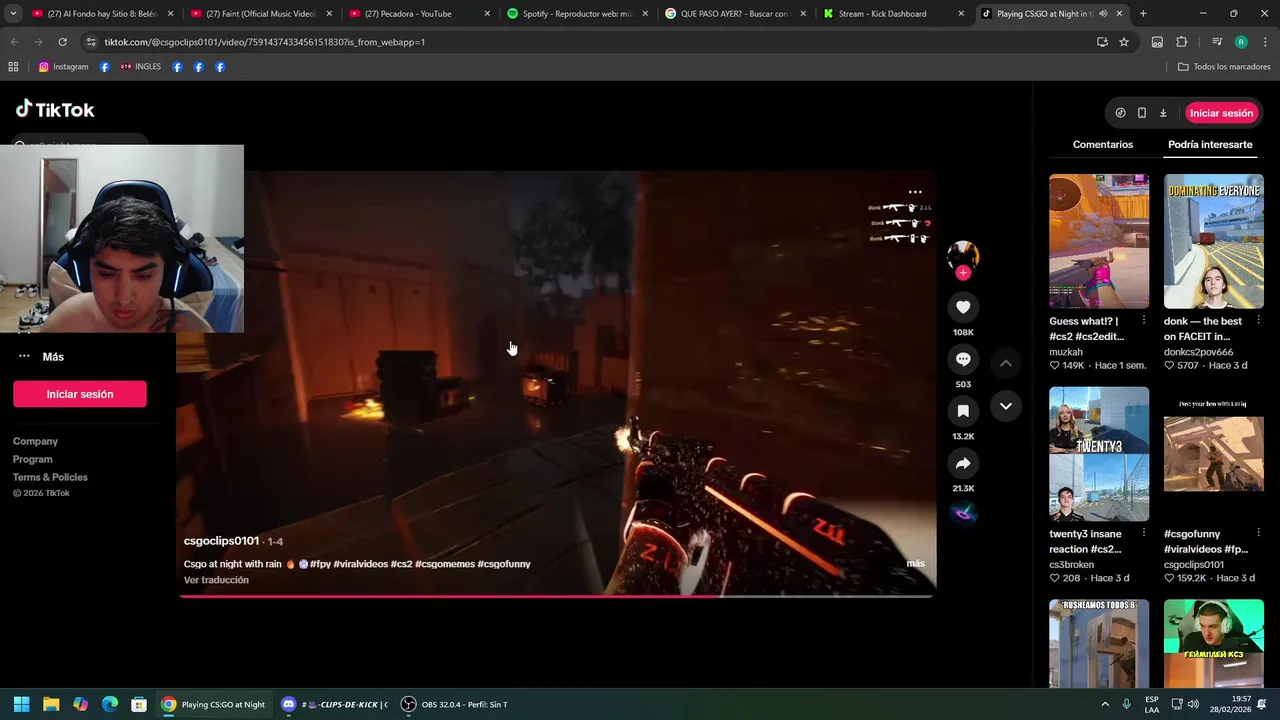Open the muzkah Guess what video thumbnail
The height and width of the screenshot is (720, 1280).
1099,241
